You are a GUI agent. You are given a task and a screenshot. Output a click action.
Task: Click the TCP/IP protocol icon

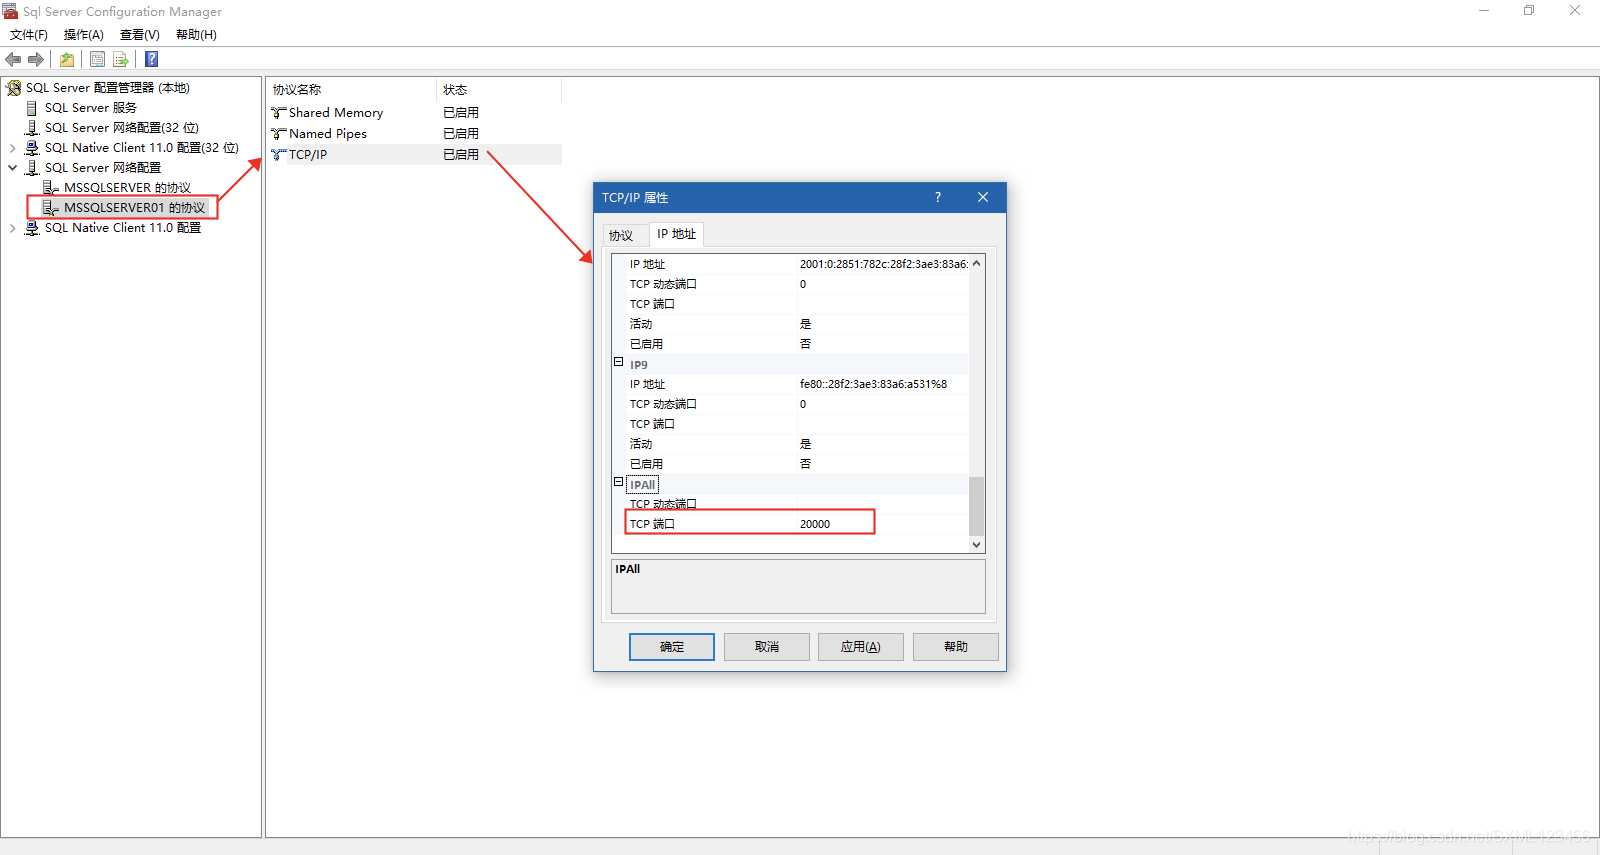(279, 155)
